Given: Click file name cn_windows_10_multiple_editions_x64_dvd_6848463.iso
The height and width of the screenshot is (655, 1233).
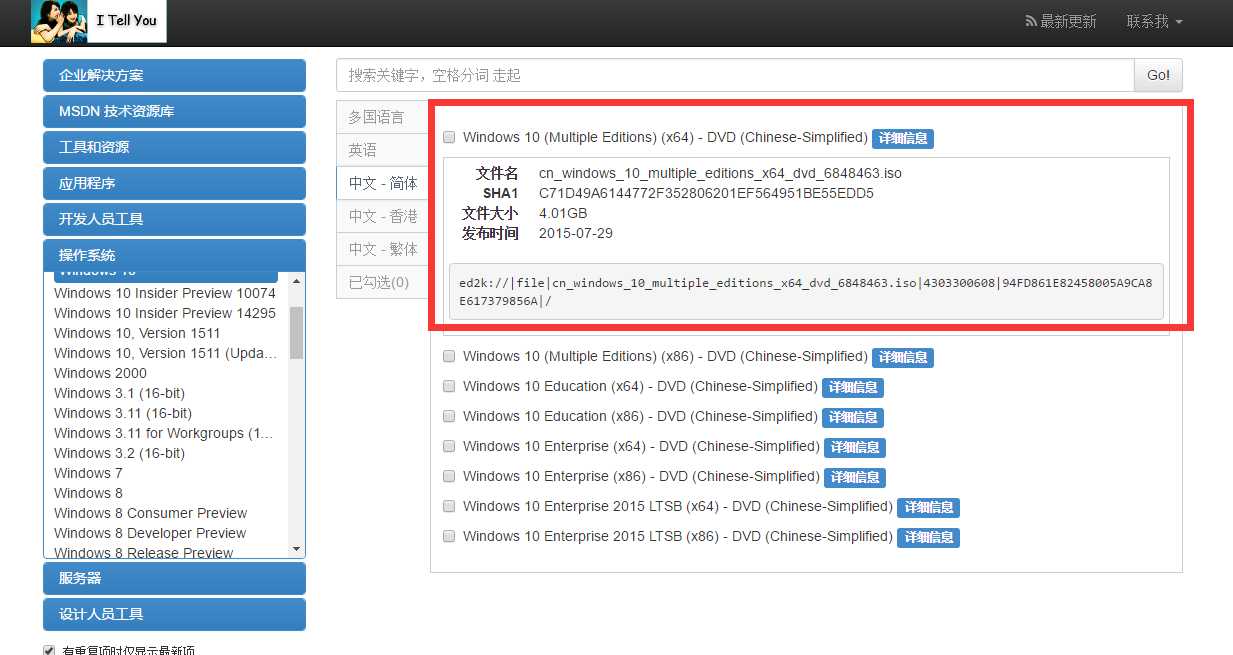Looking at the screenshot, I should pyautogui.click(x=720, y=173).
